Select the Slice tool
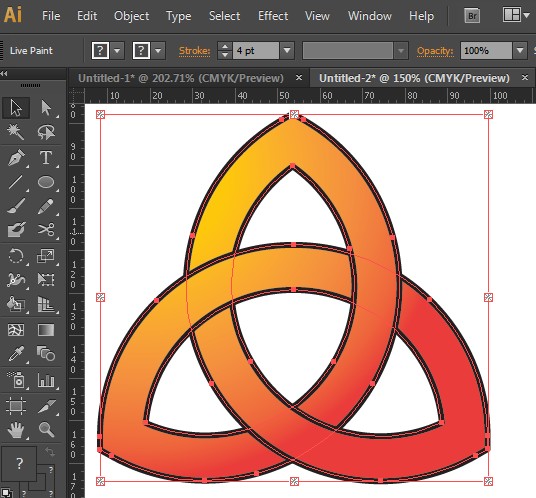 46,406
